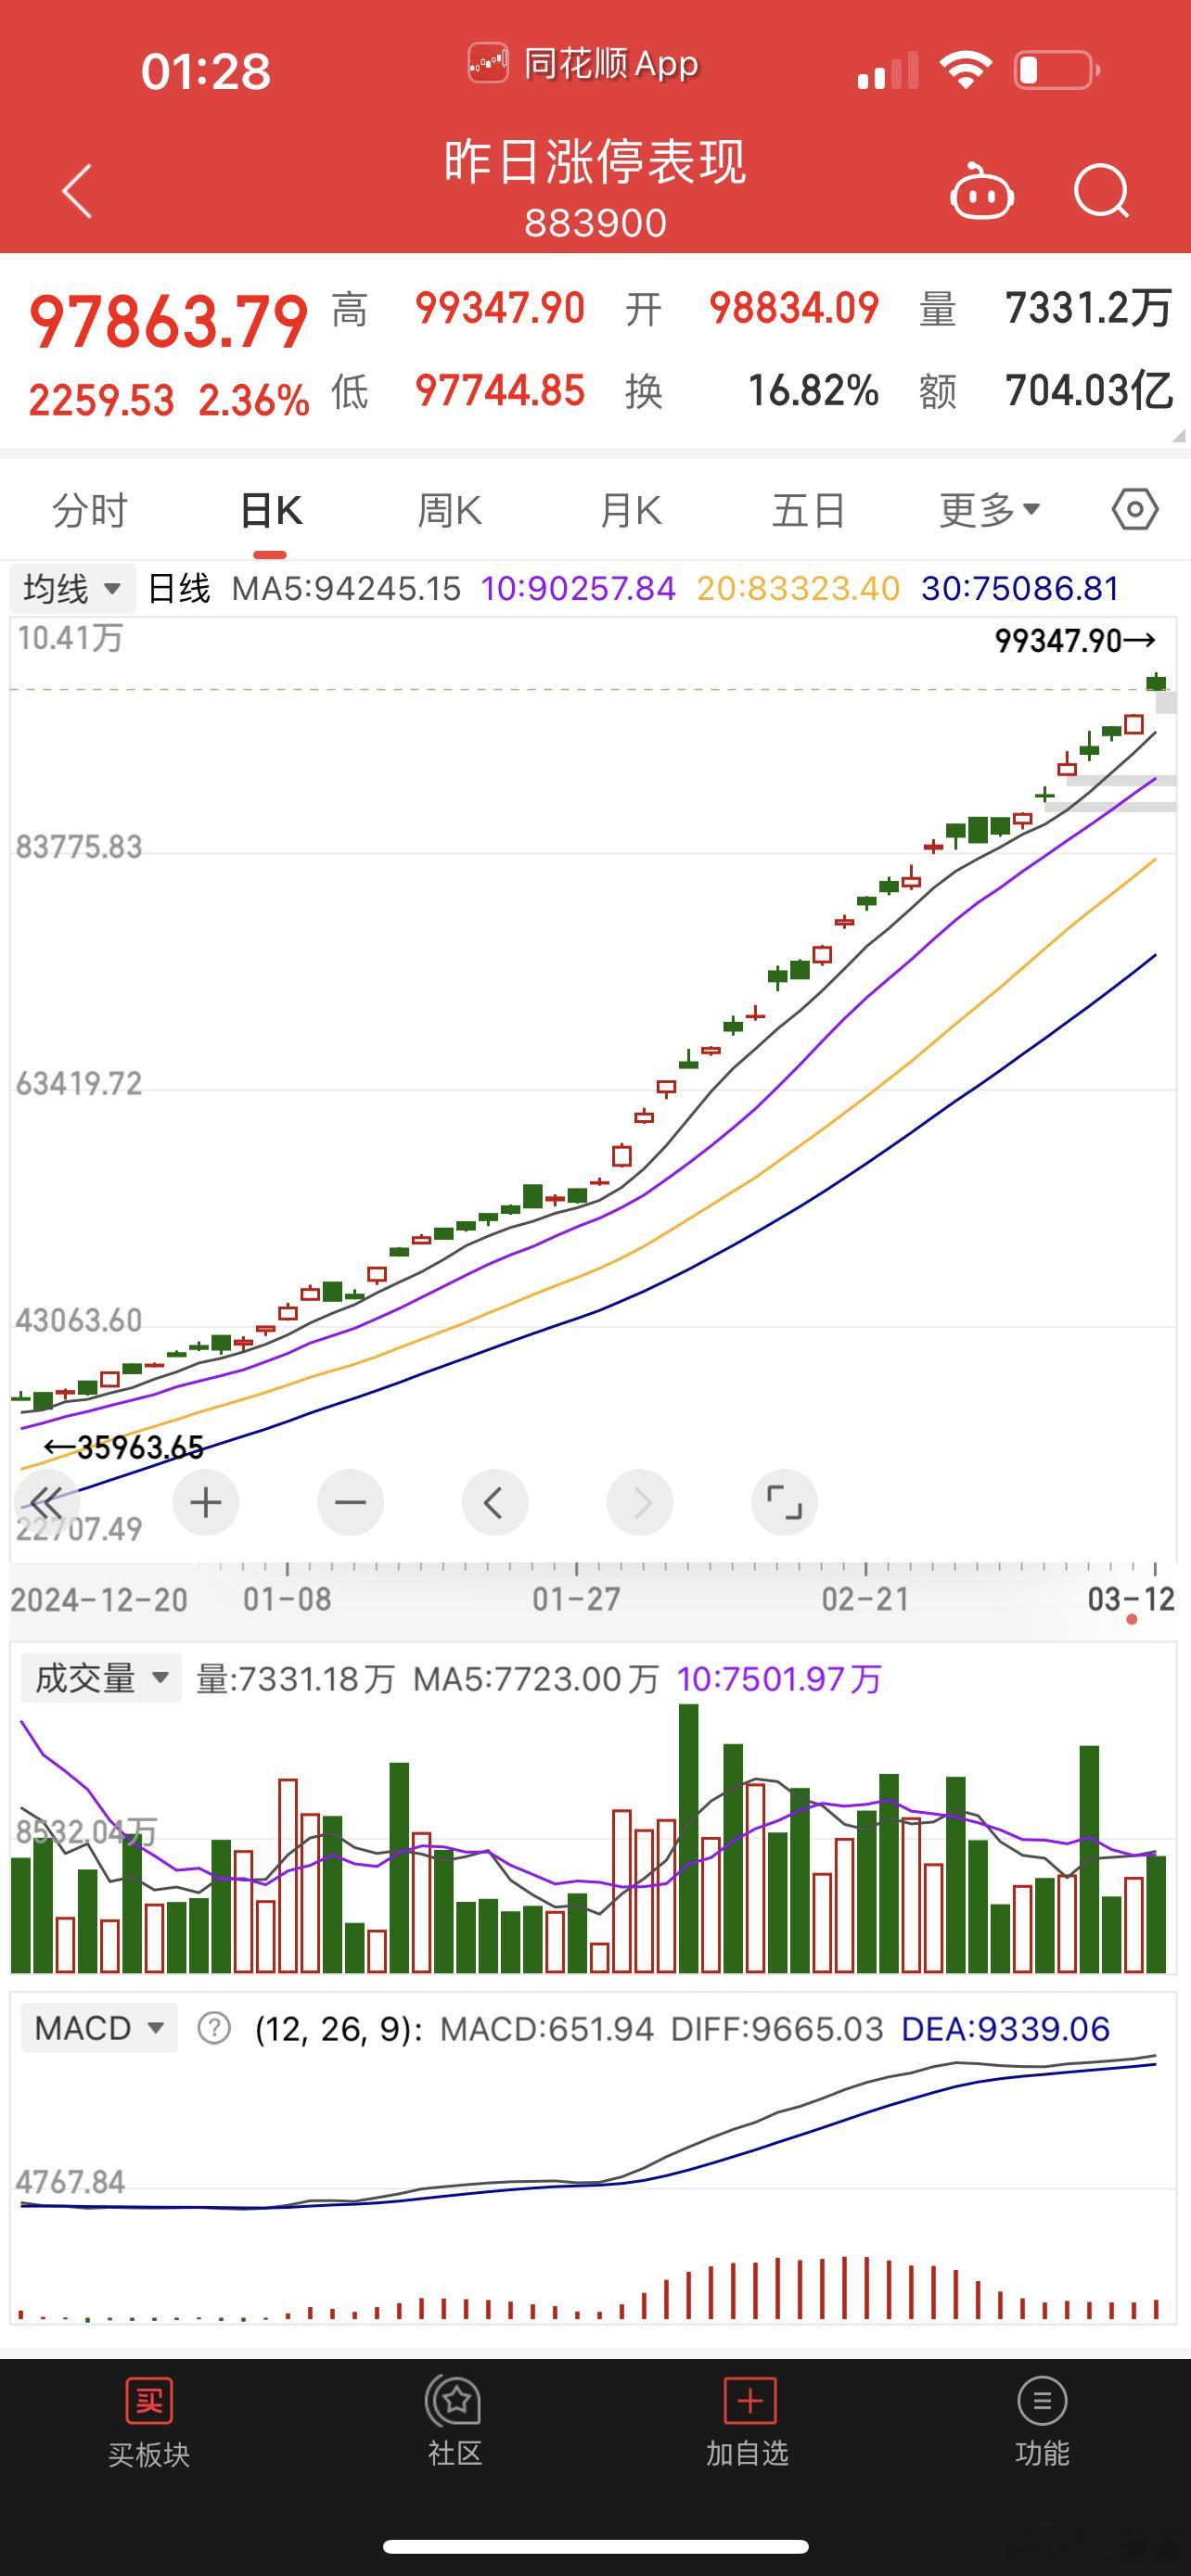Tap the high price label 99347.90→
The width and height of the screenshot is (1191, 2576).
[x=1075, y=640]
